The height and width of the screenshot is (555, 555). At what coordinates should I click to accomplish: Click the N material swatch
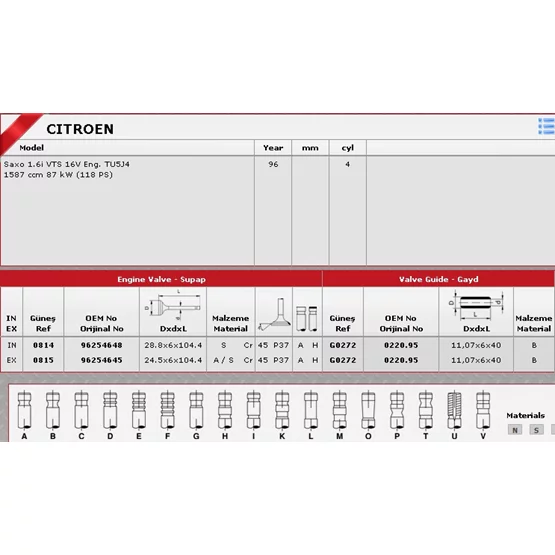point(515,430)
